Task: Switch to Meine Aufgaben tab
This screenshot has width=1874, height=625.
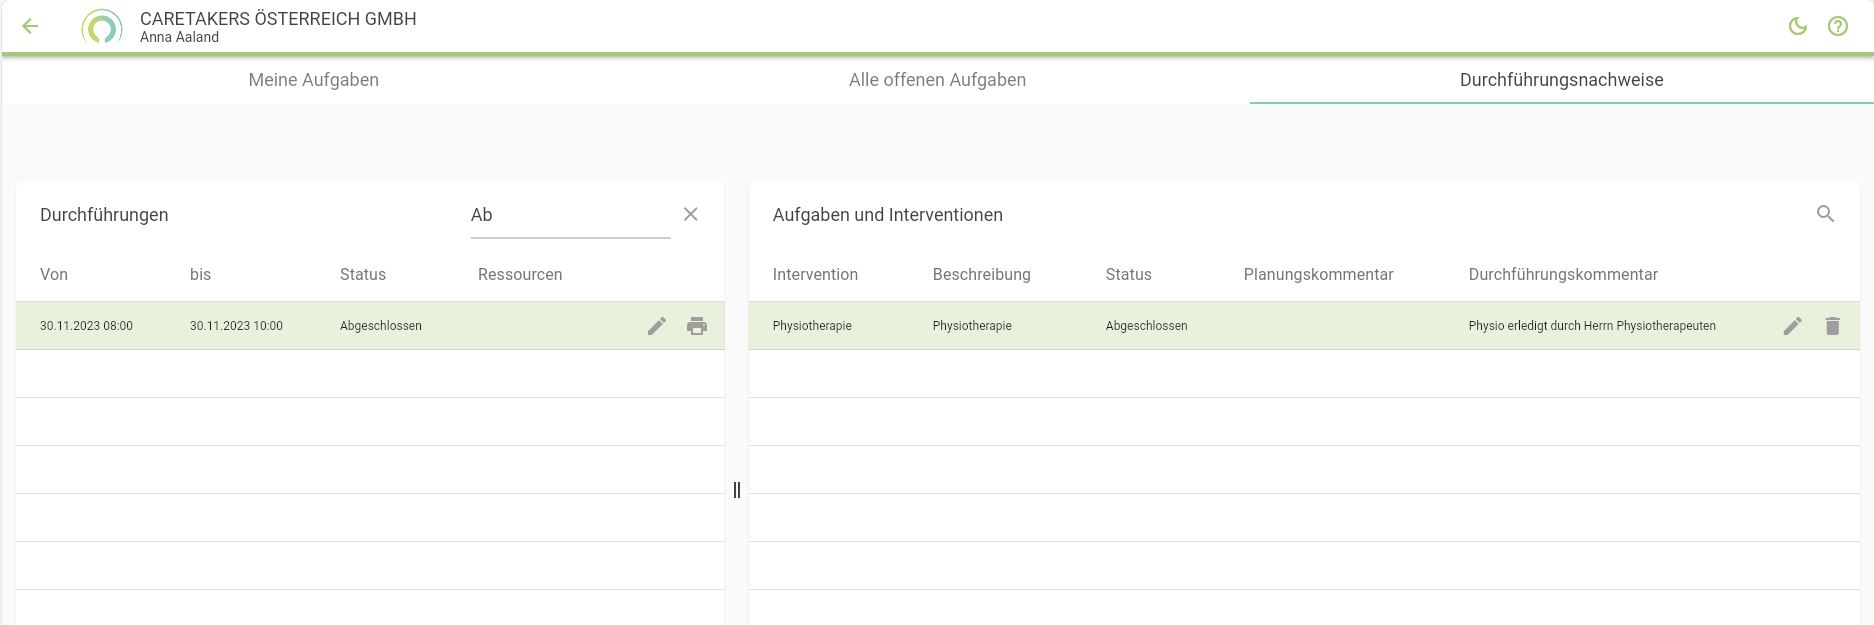Action: (313, 80)
